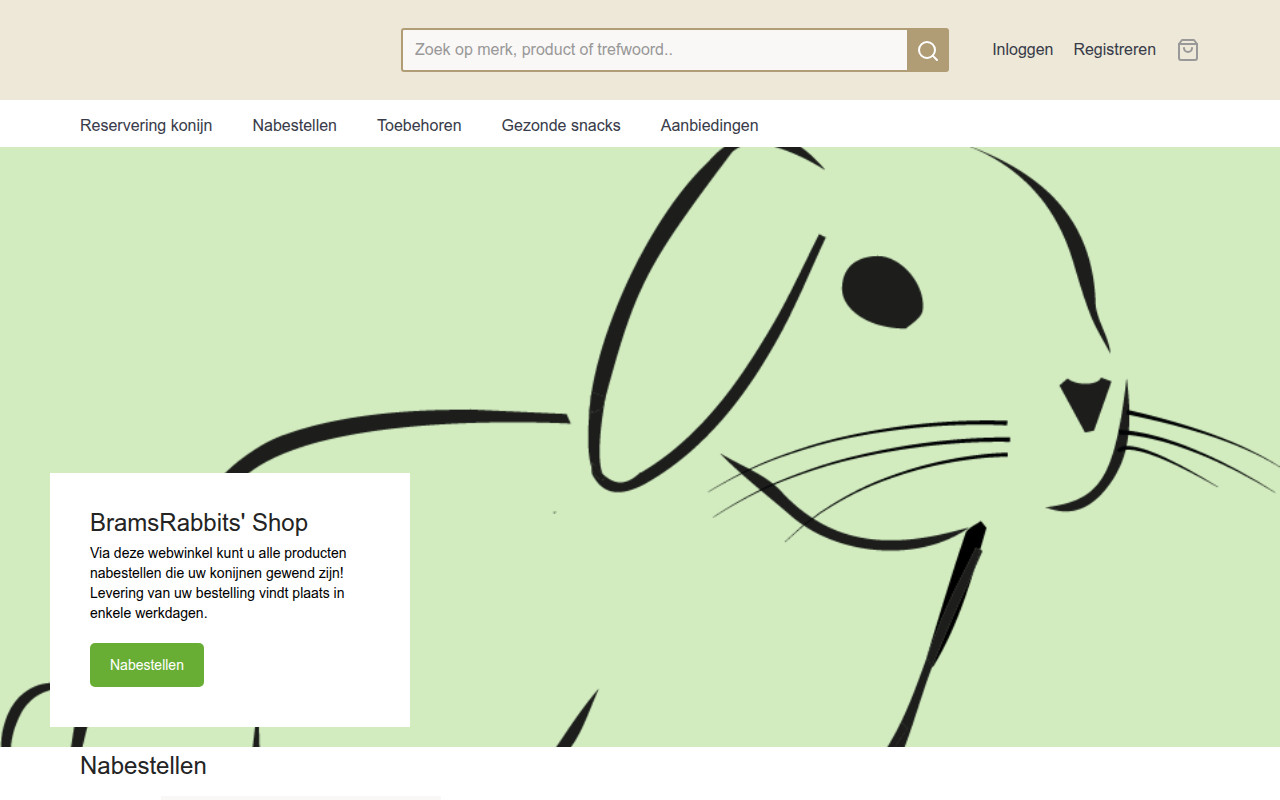Open the Reservering konijn menu item
Viewport: 1280px width, 800px height.
tap(146, 126)
